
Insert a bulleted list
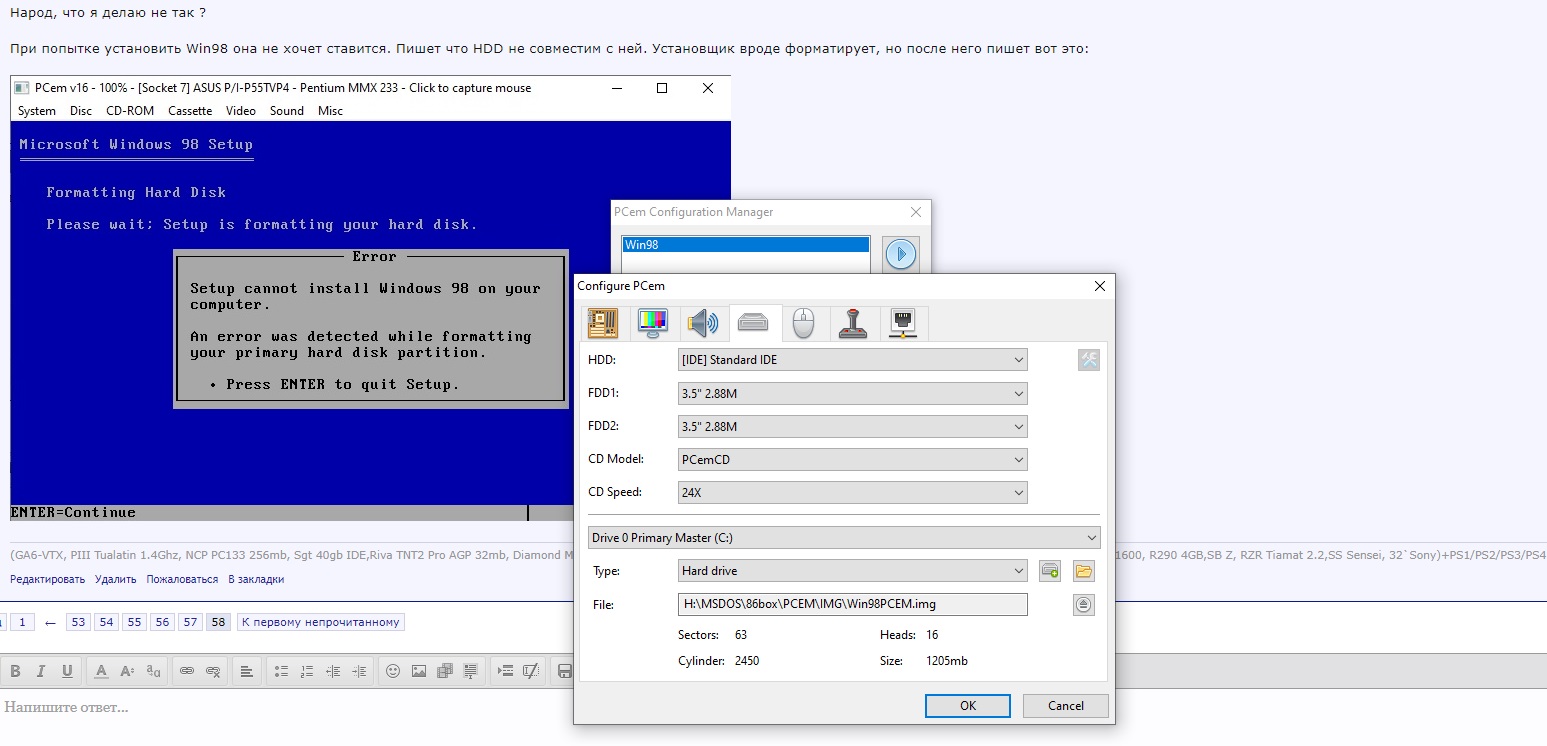coord(281,671)
